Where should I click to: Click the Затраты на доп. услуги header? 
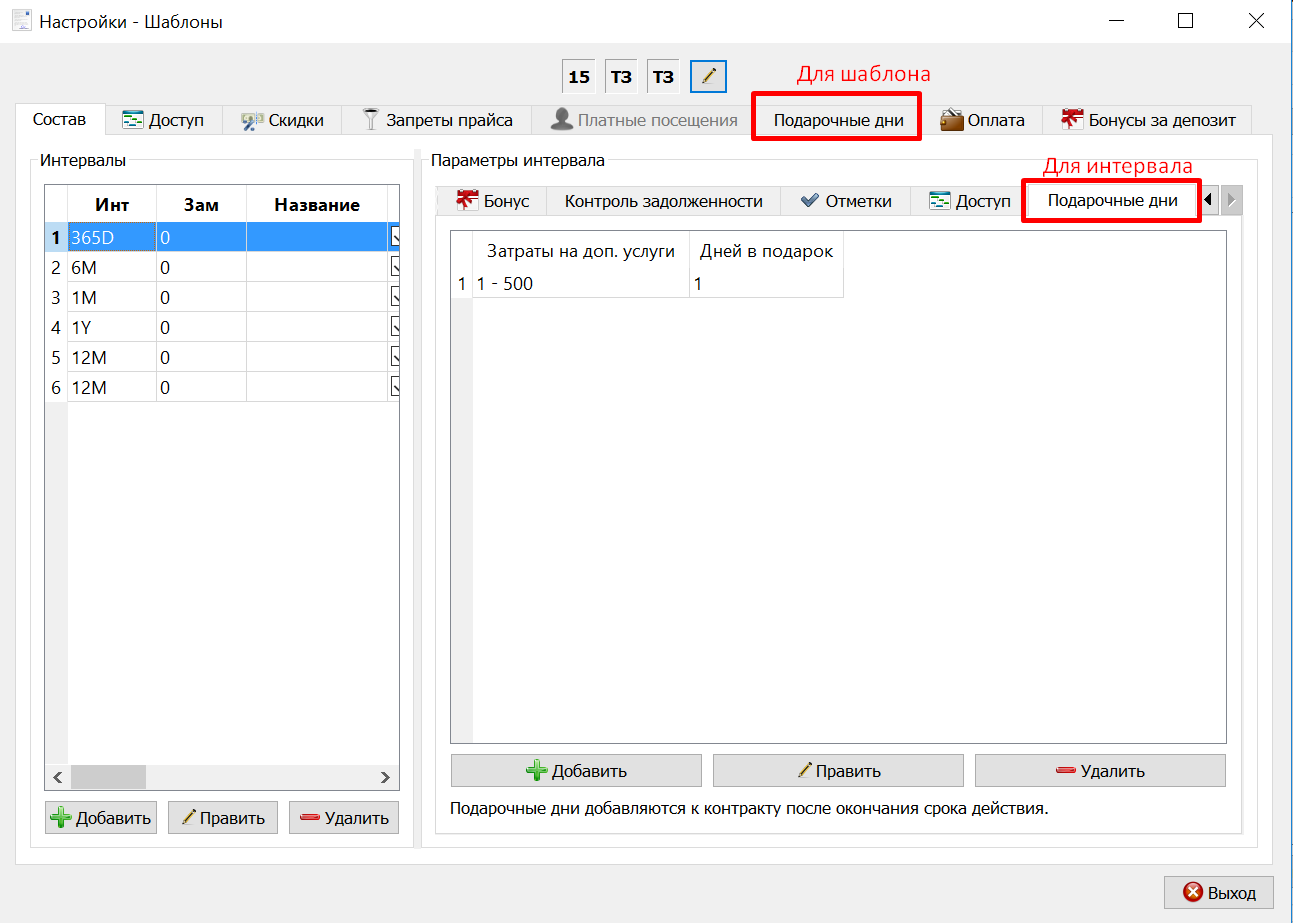pyautogui.click(x=580, y=251)
